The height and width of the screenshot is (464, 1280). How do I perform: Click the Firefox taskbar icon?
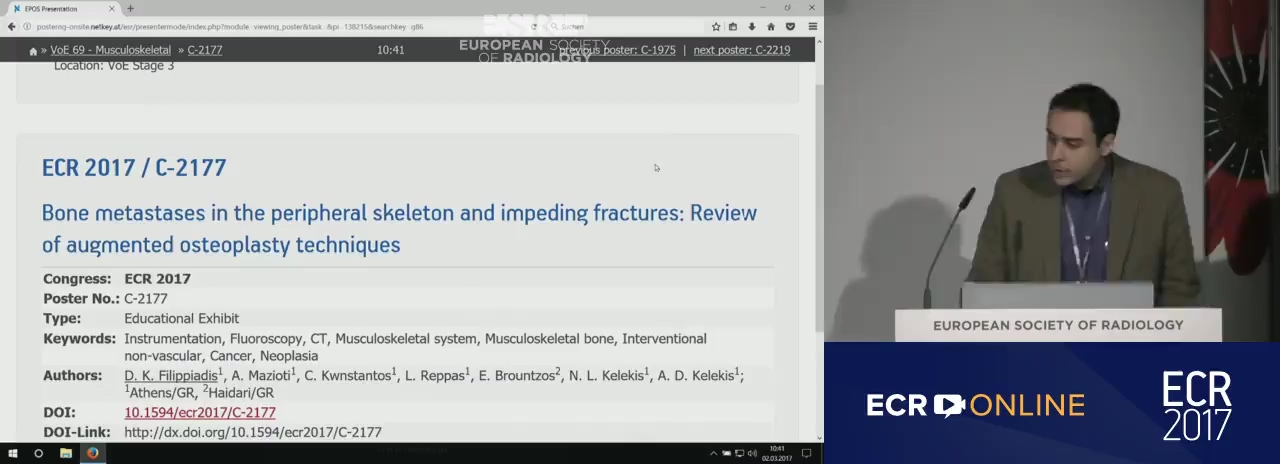coord(92,453)
